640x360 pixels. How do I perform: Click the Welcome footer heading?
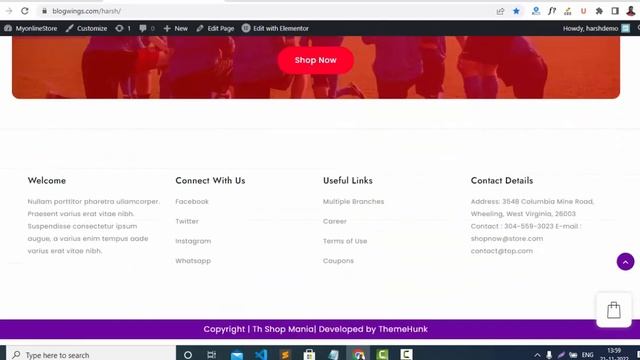point(47,180)
